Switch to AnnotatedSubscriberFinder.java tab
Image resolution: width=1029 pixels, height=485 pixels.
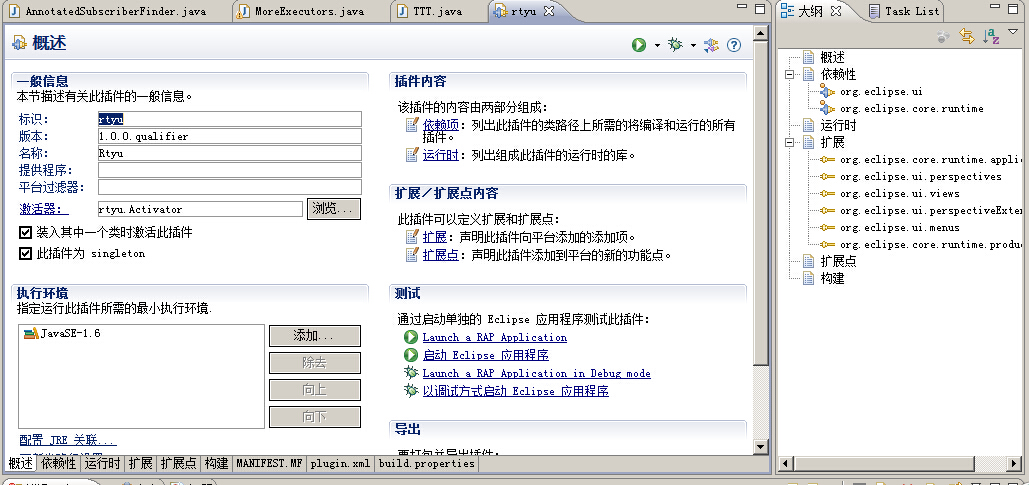click(x=108, y=11)
